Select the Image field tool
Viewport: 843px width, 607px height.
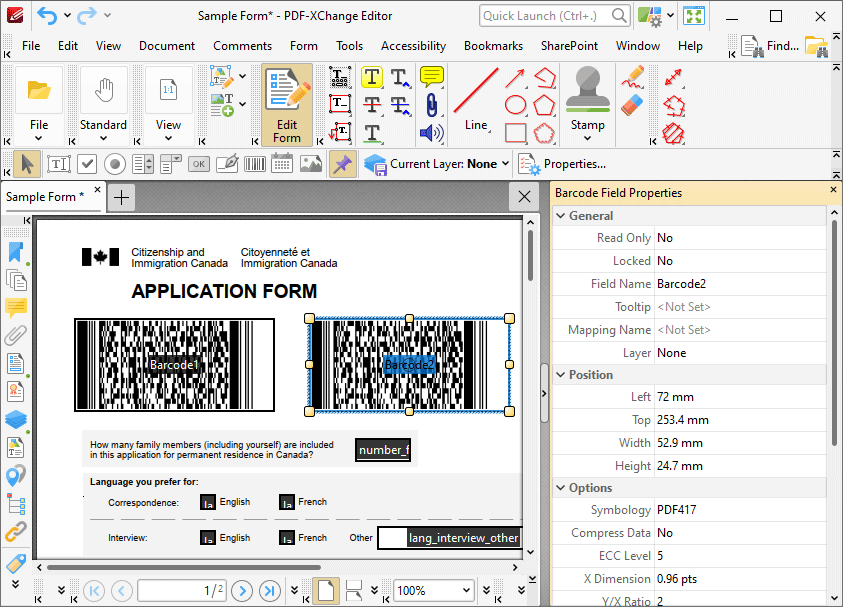pyautogui.click(x=311, y=164)
